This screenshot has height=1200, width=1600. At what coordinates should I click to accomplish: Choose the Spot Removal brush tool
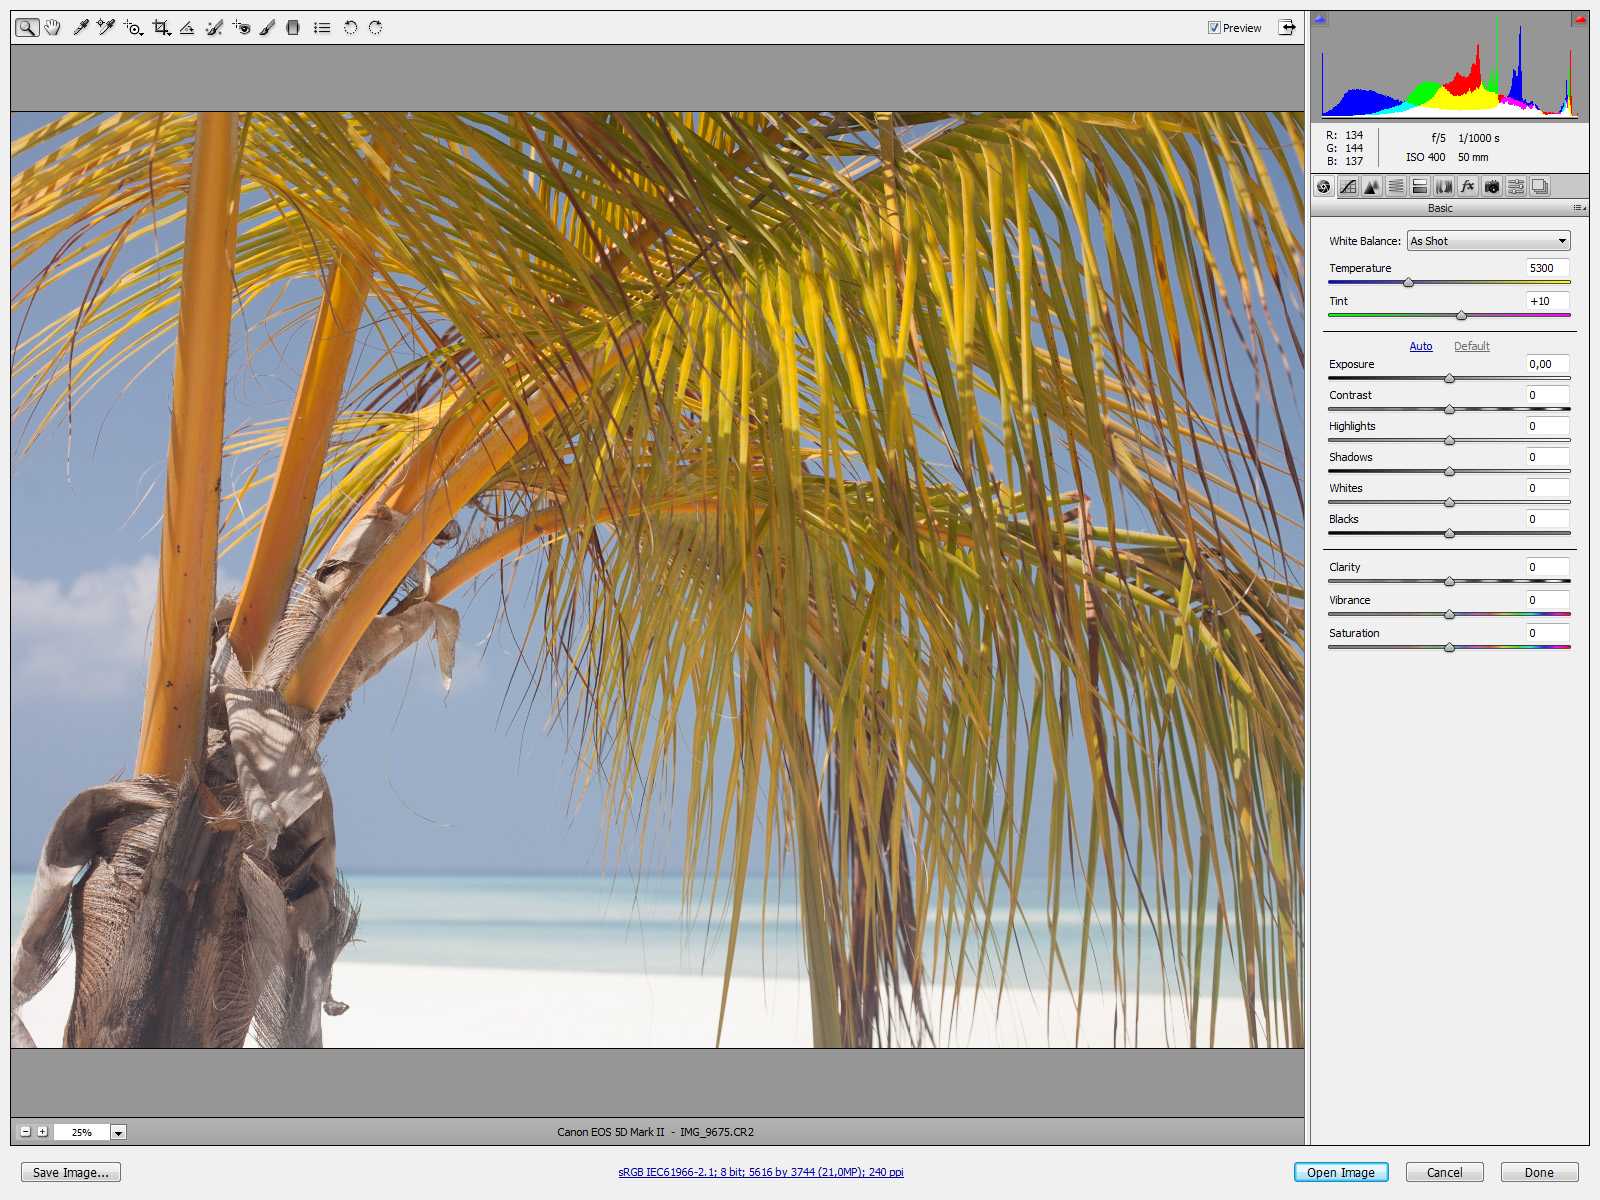click(x=214, y=28)
